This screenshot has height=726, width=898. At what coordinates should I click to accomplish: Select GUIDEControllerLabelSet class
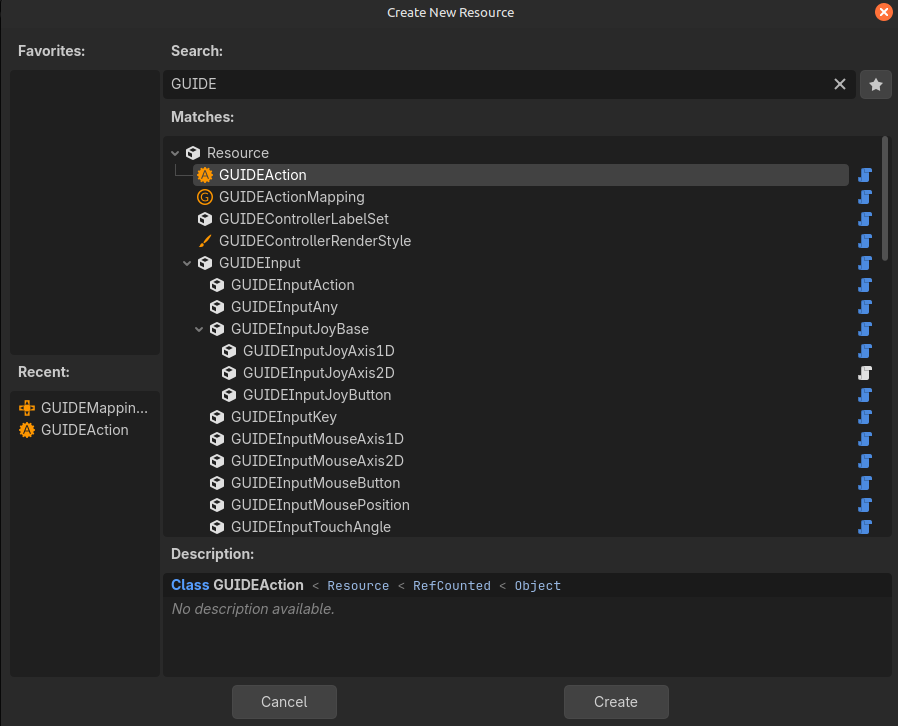pyautogui.click(x=304, y=219)
